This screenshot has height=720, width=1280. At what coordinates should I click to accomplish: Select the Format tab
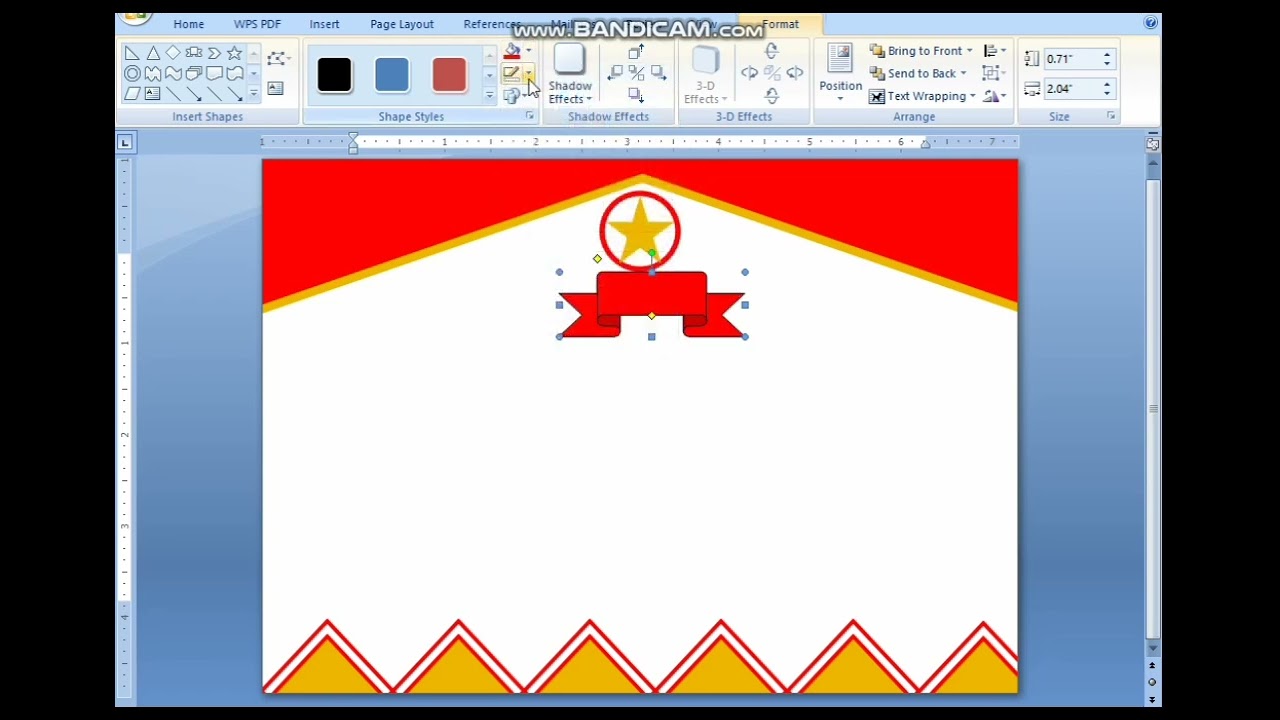tap(780, 24)
